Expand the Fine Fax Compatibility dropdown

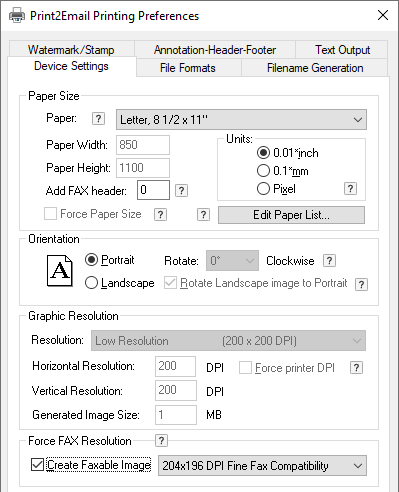[x=262, y=465]
